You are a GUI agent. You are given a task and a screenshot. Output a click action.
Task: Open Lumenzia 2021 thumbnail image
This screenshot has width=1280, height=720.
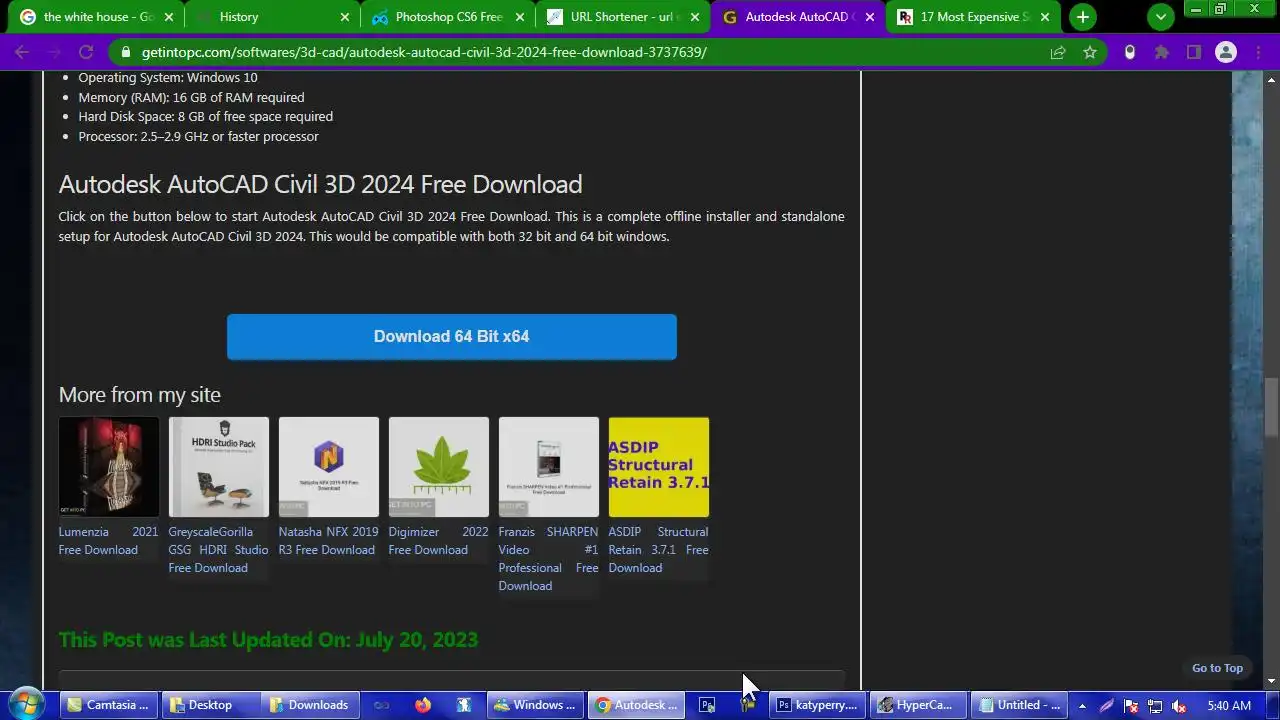[109, 467]
